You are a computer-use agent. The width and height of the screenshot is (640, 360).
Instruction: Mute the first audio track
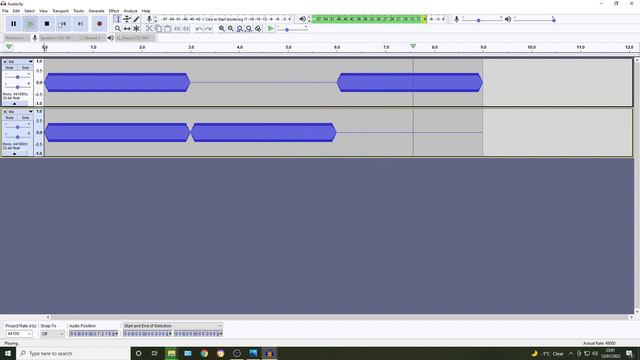pos(10,68)
